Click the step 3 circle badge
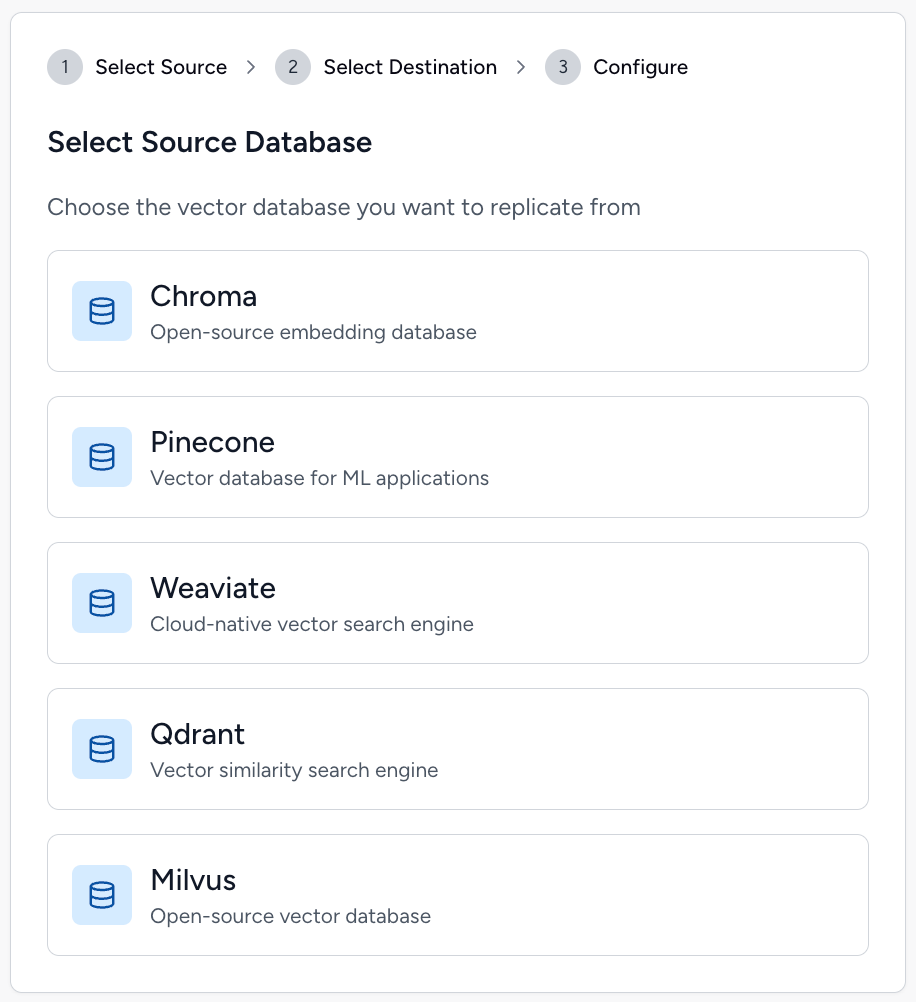The image size is (916, 1002). pyautogui.click(x=563, y=67)
